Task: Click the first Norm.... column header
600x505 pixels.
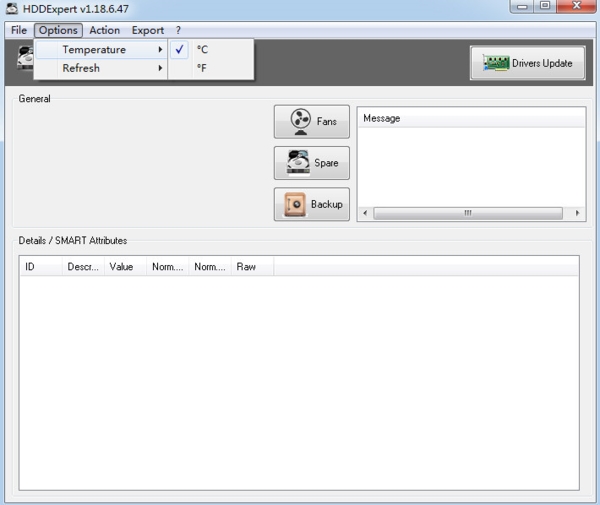Action: click(168, 267)
